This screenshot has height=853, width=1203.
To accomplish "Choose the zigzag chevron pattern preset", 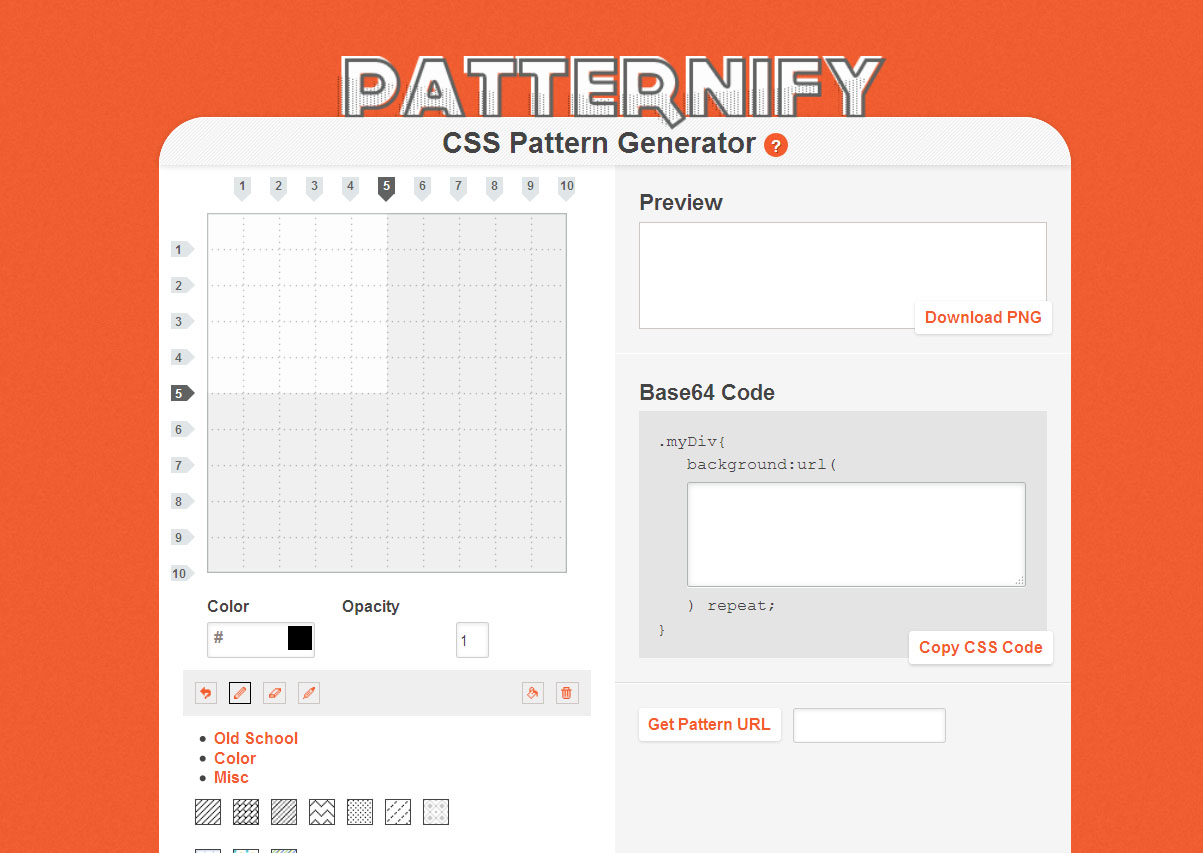I will (322, 812).
